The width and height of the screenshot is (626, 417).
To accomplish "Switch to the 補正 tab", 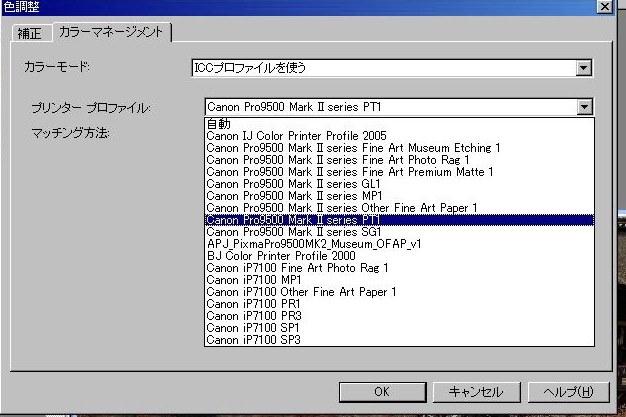I will [32, 33].
